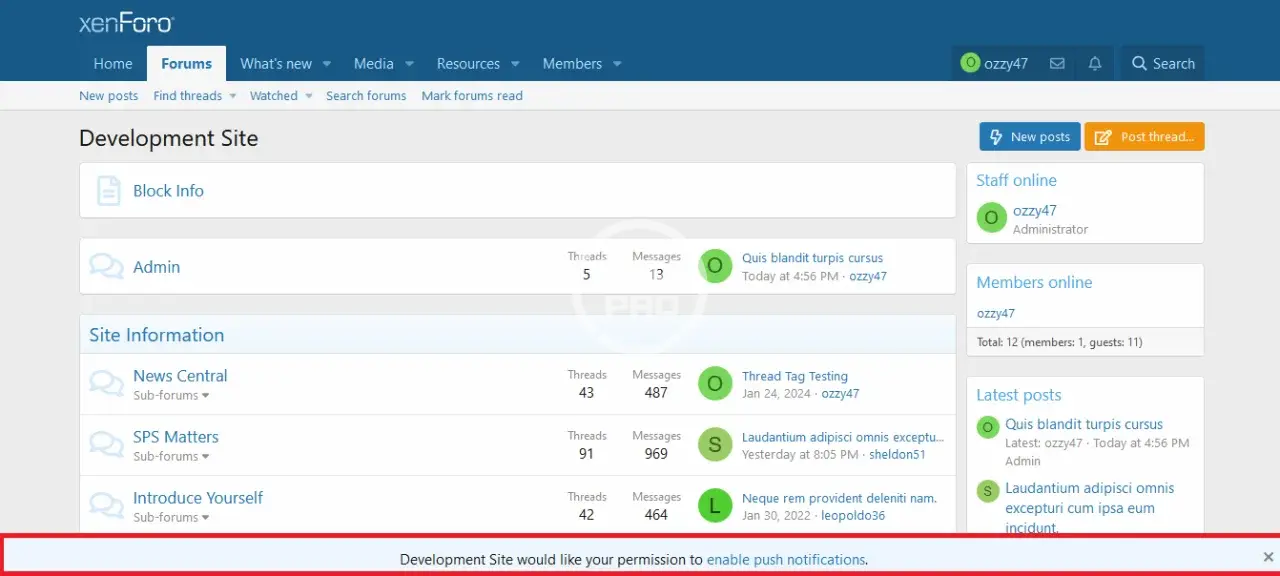Click the Block Info page icon
Screen dimensions: 1280x576
(108, 191)
